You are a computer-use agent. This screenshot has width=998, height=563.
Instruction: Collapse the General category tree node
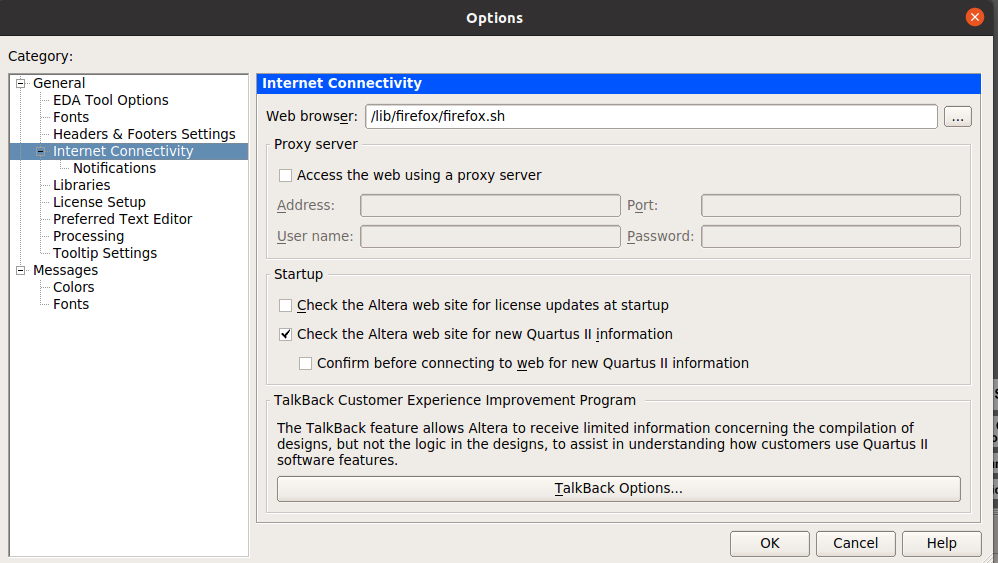[x=20, y=83]
